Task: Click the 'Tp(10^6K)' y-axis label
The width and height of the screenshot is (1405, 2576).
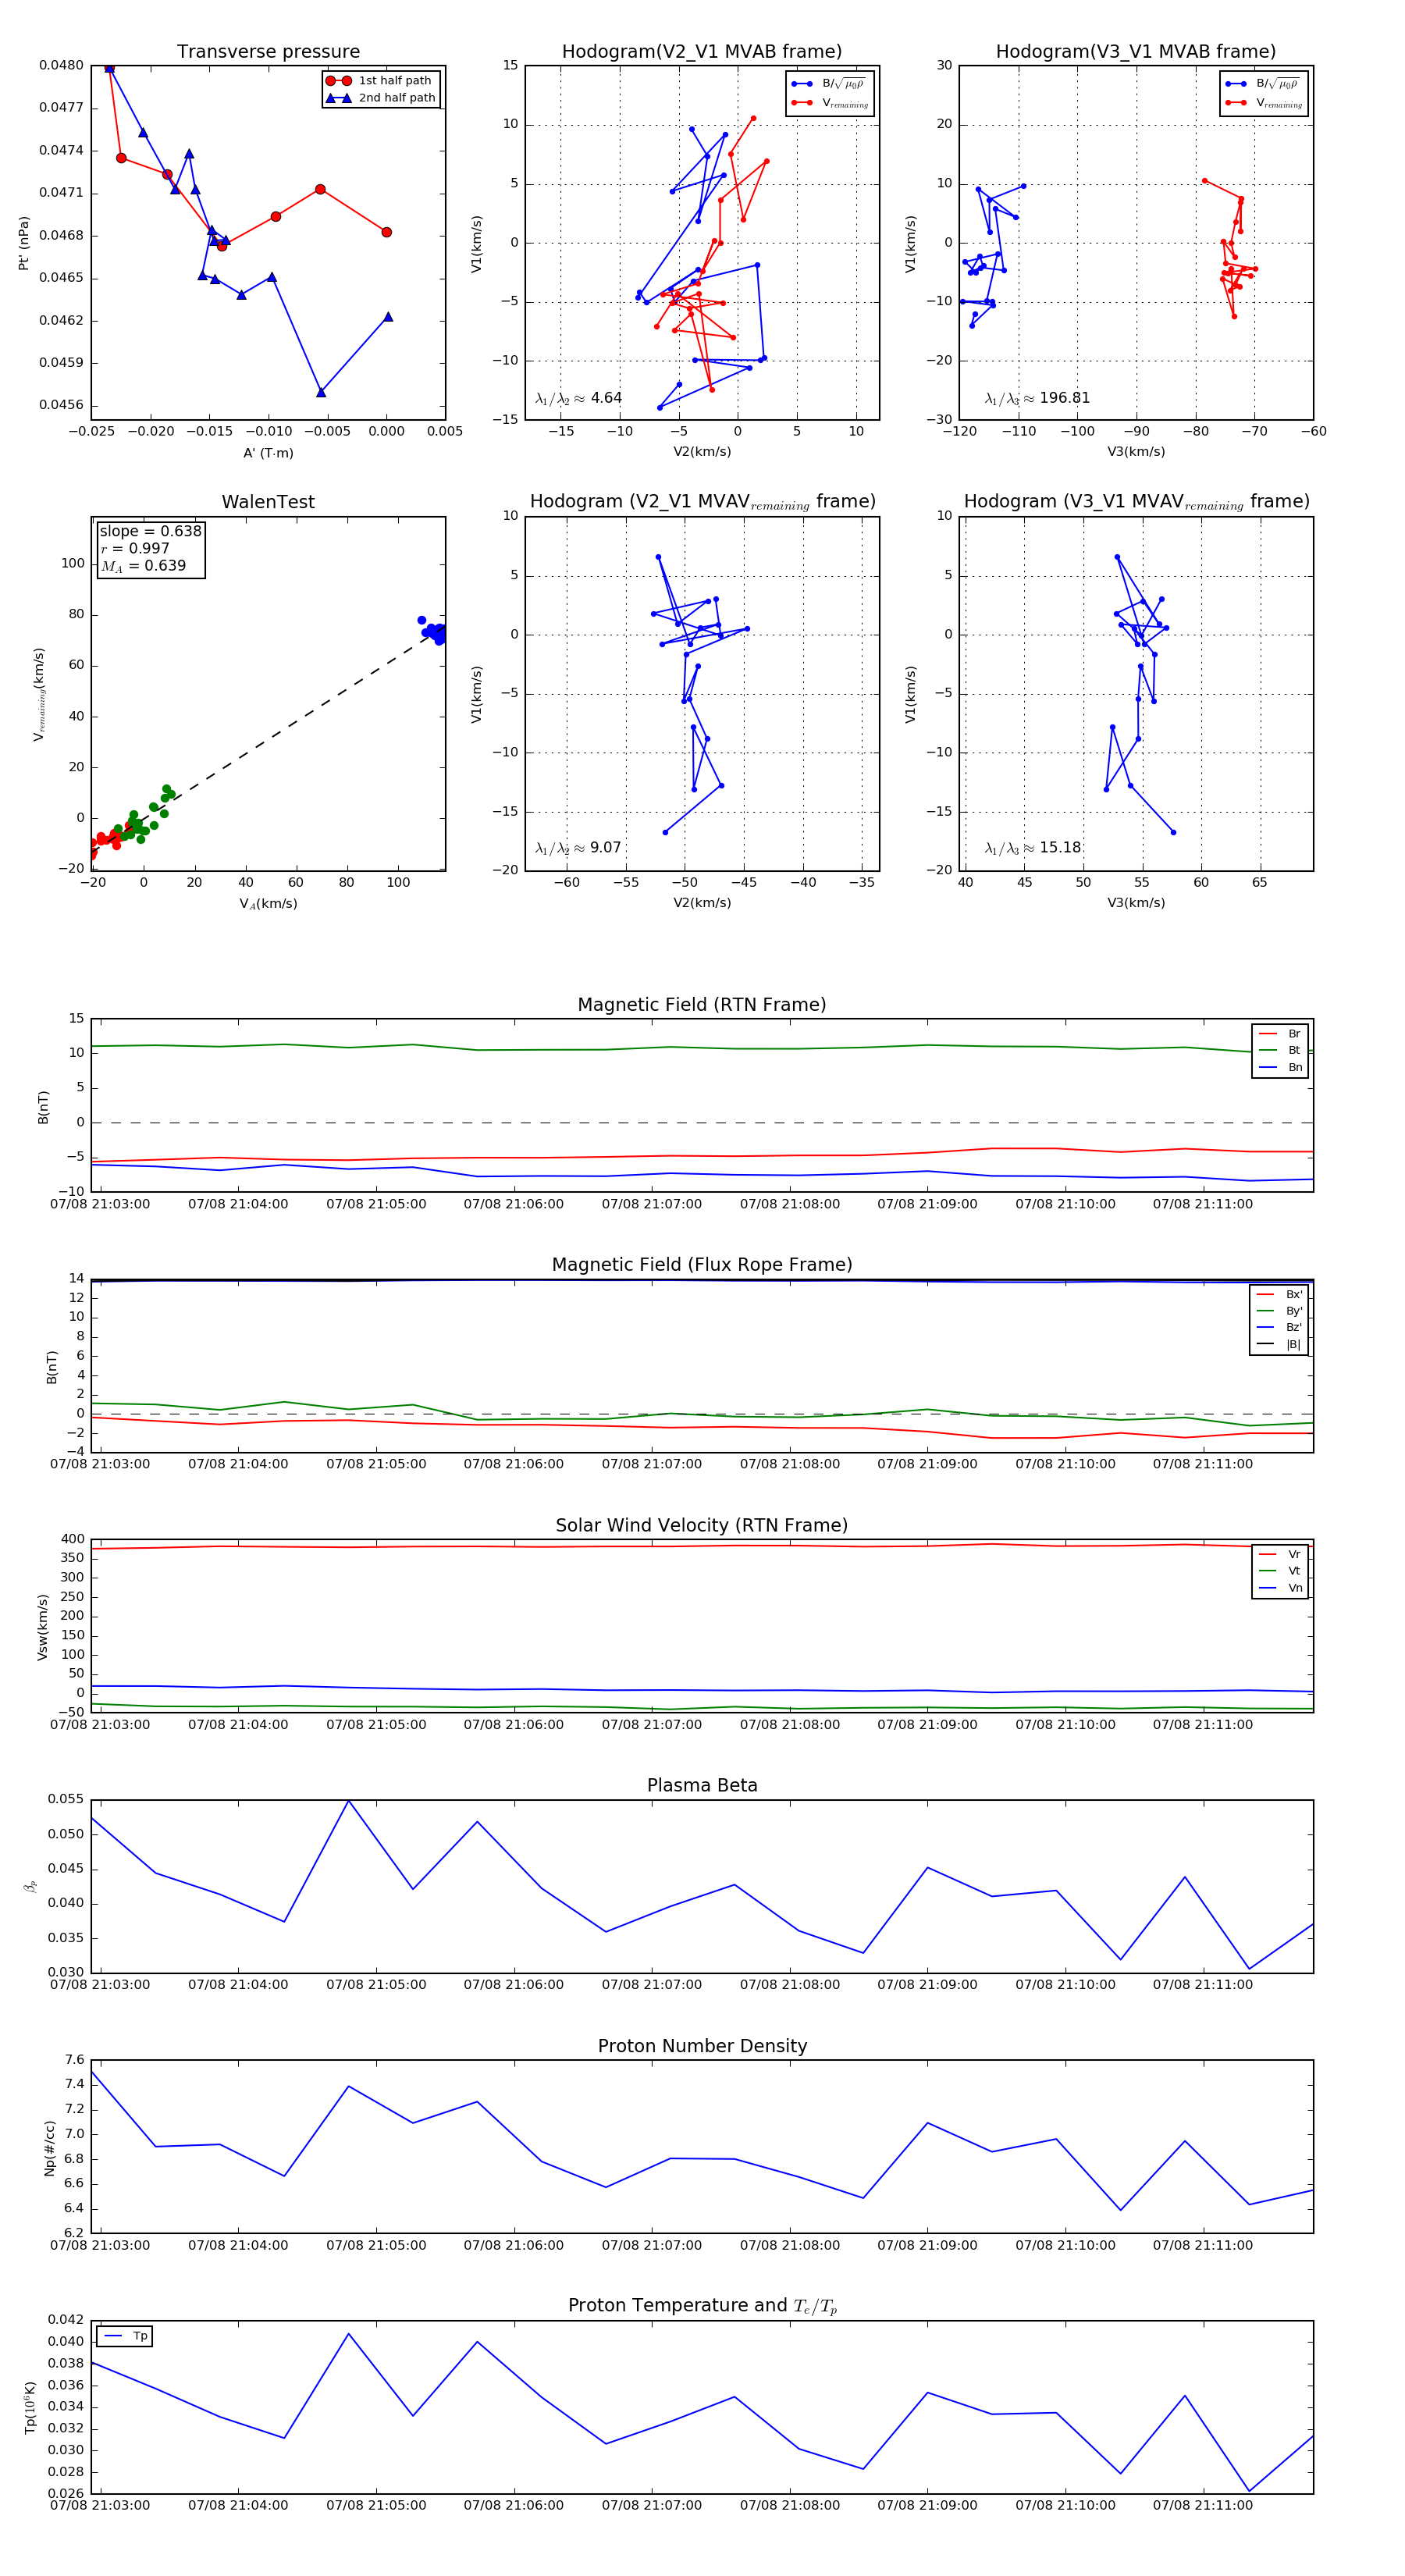Action: 30,2407
